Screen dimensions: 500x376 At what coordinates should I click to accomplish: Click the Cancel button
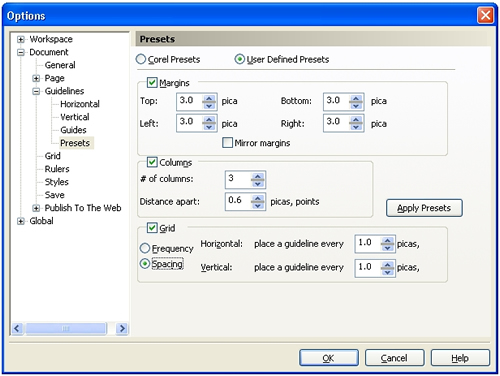(x=394, y=358)
